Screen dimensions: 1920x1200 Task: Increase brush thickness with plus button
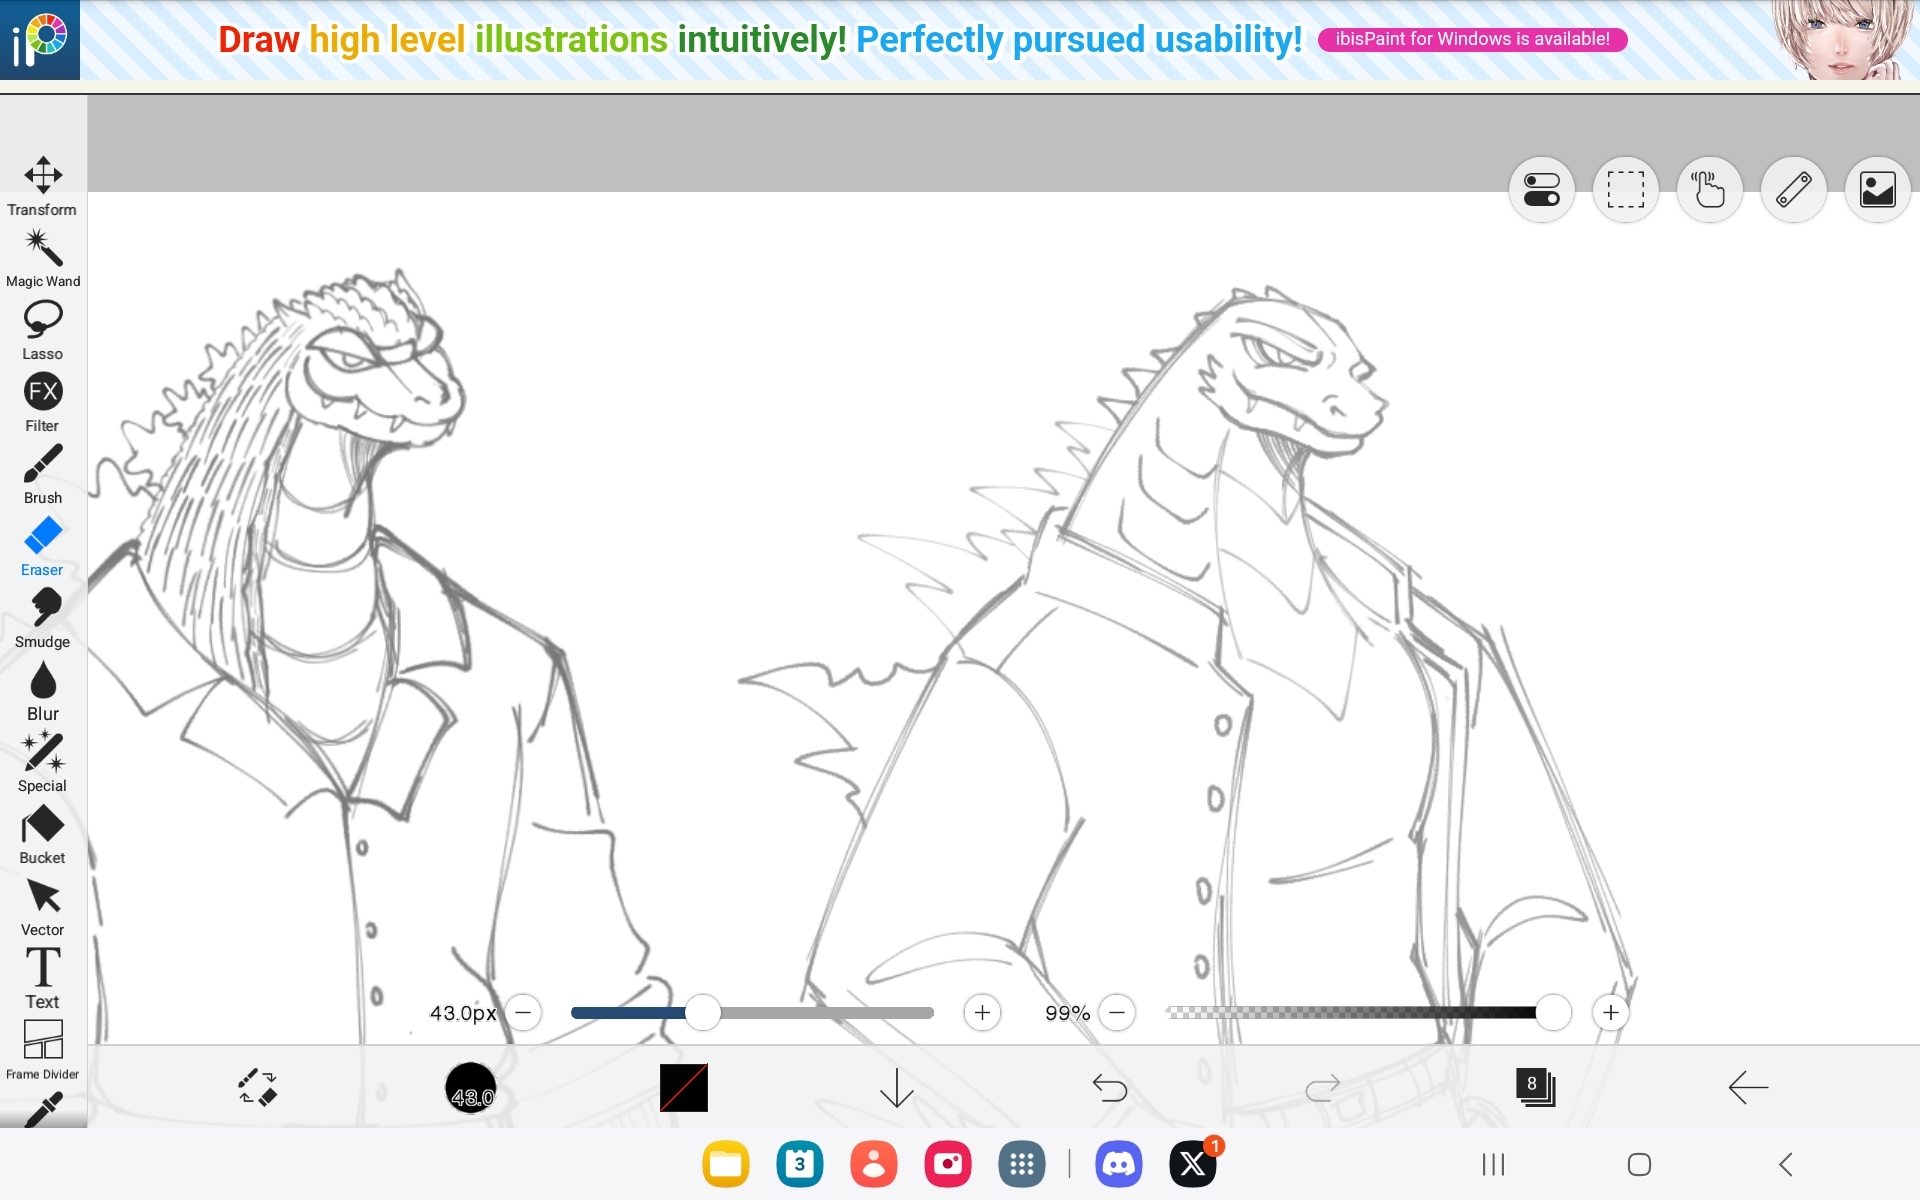pyautogui.click(x=982, y=1013)
